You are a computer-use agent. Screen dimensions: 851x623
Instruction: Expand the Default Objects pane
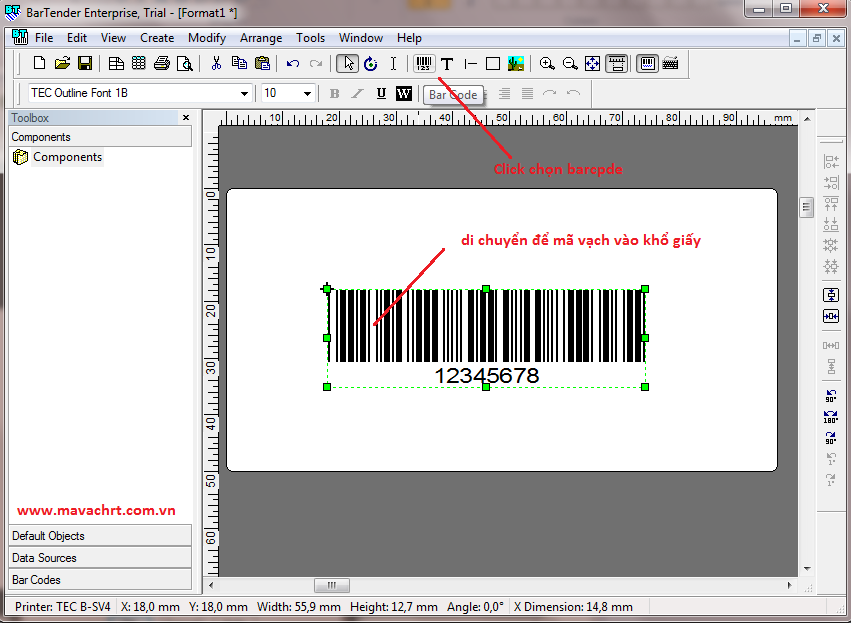(x=100, y=536)
